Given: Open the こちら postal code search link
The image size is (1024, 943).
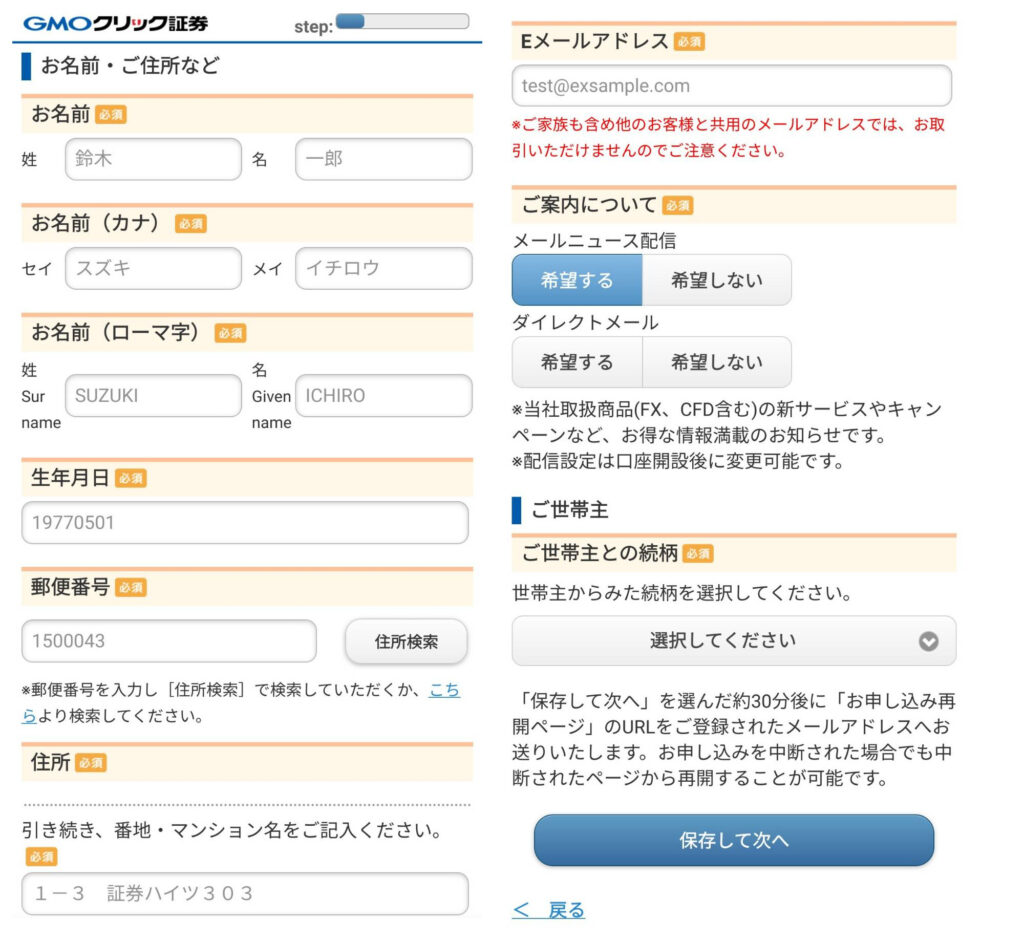Looking at the screenshot, I should point(444,690).
